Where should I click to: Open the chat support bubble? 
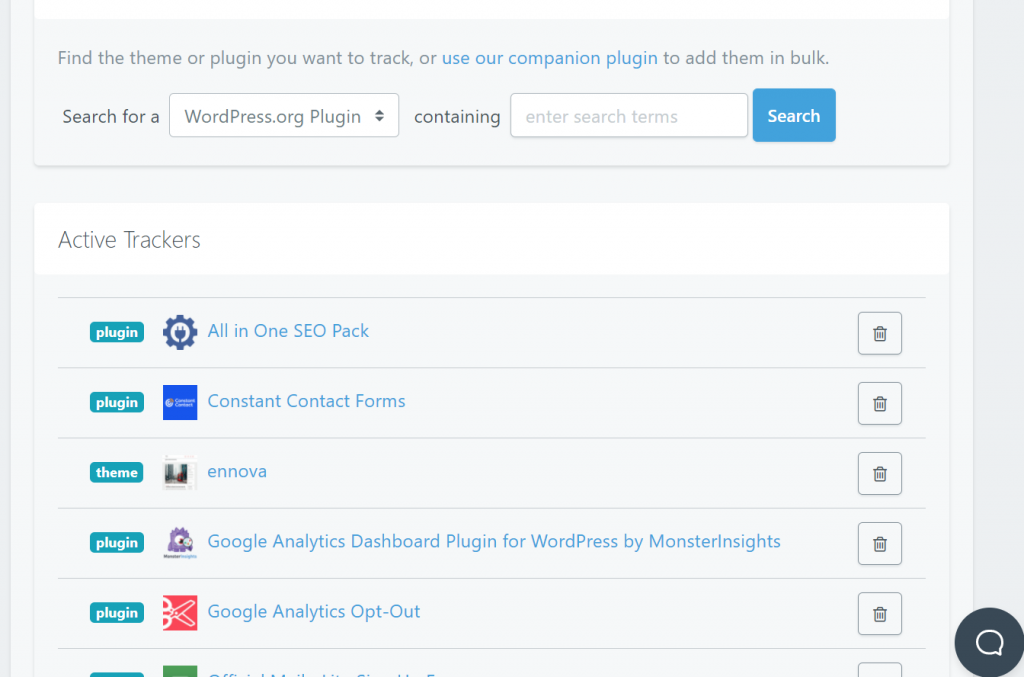pos(989,642)
